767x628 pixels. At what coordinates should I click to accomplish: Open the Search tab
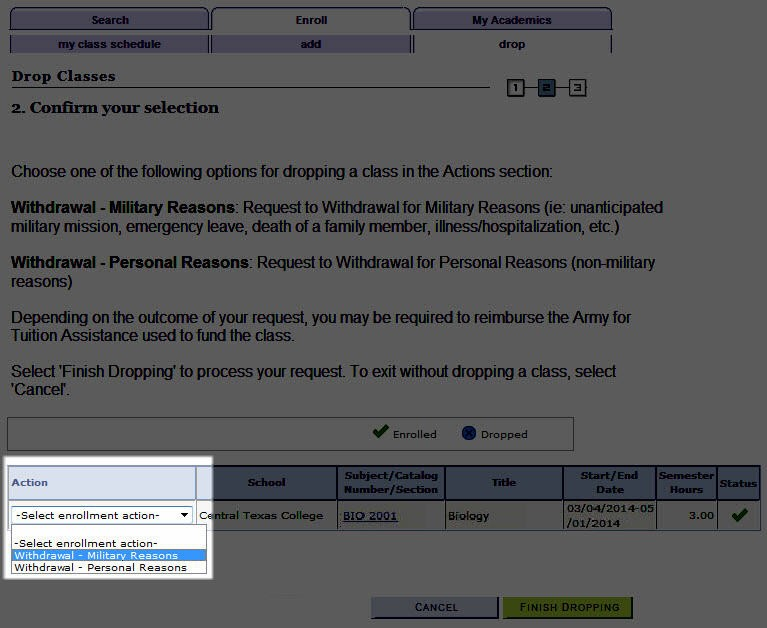click(x=110, y=20)
